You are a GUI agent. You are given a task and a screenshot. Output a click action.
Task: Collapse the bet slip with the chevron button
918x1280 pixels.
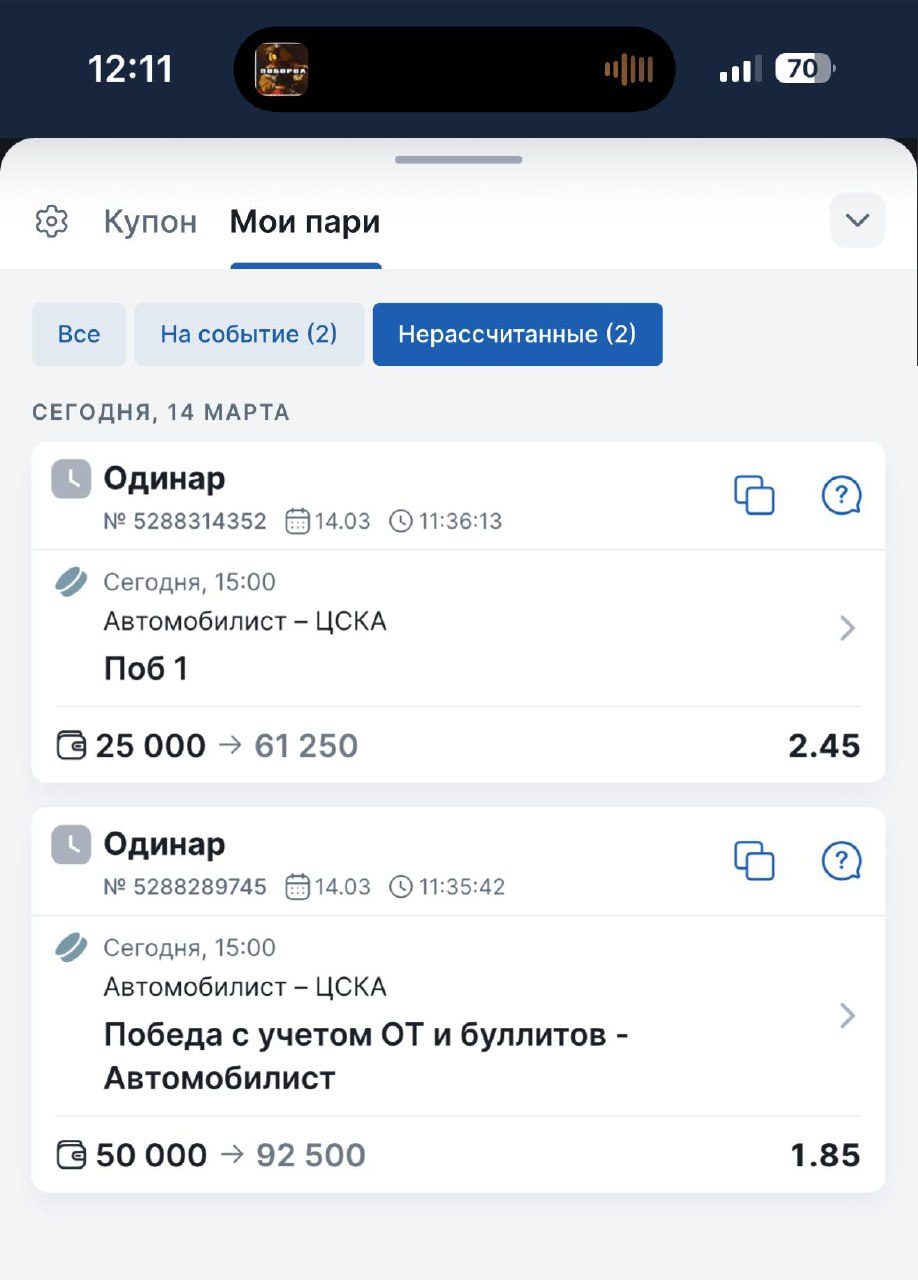click(857, 220)
